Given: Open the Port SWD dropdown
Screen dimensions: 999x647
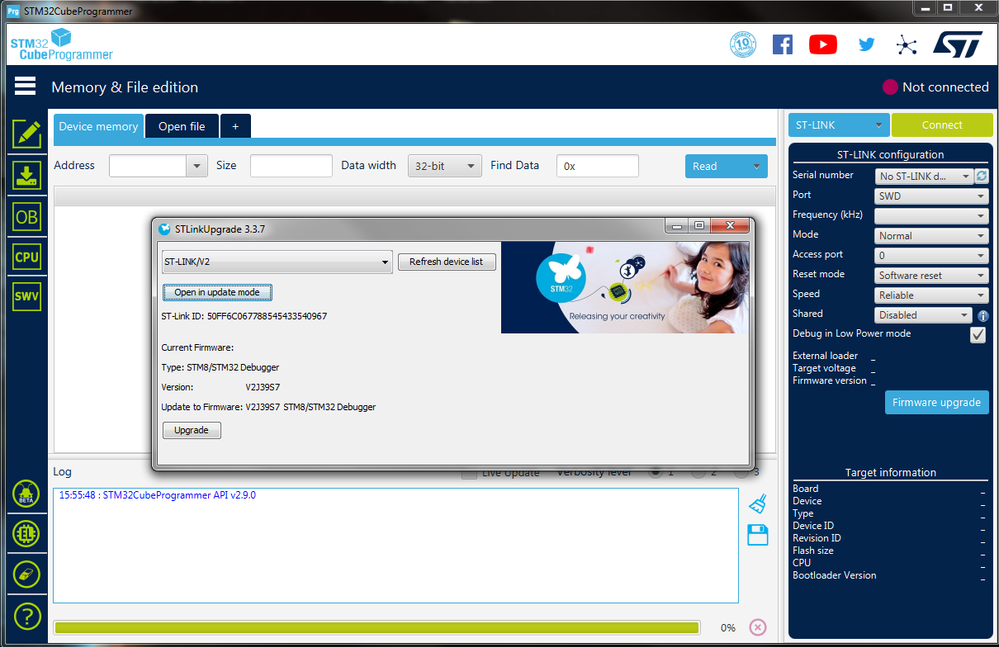Looking at the screenshot, I should coord(931,196).
